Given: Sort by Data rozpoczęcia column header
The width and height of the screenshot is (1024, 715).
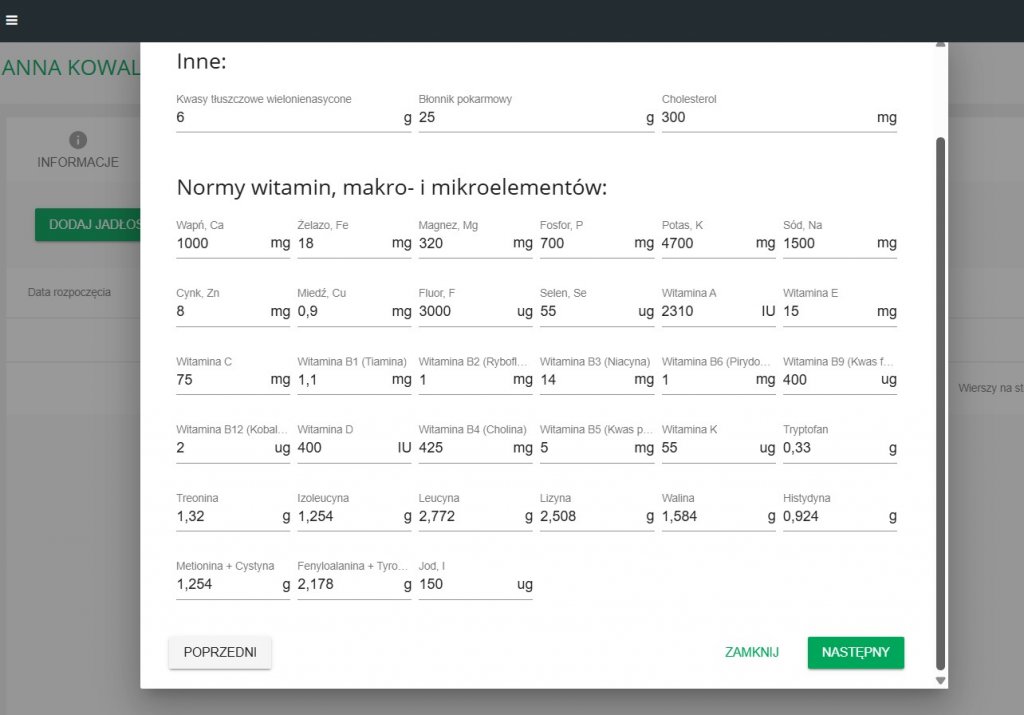Looking at the screenshot, I should (69, 292).
